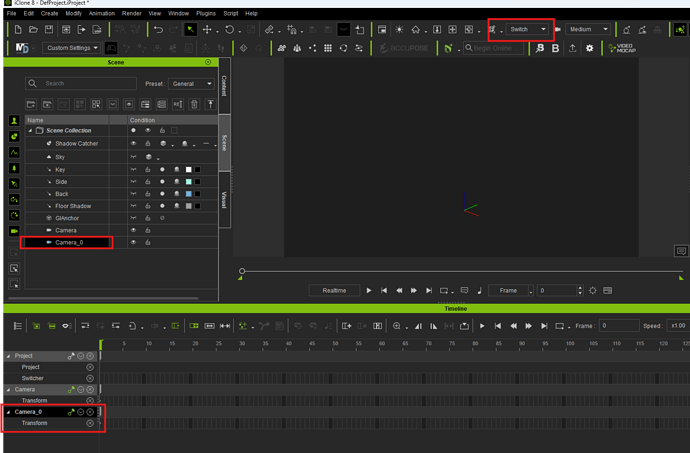Open the Medium quality dropdown
The height and width of the screenshot is (453, 690).
click(588, 29)
